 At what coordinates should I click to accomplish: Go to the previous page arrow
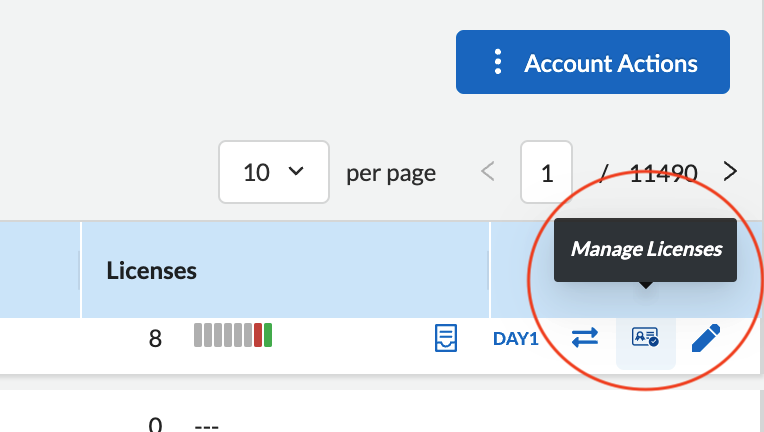tap(488, 172)
